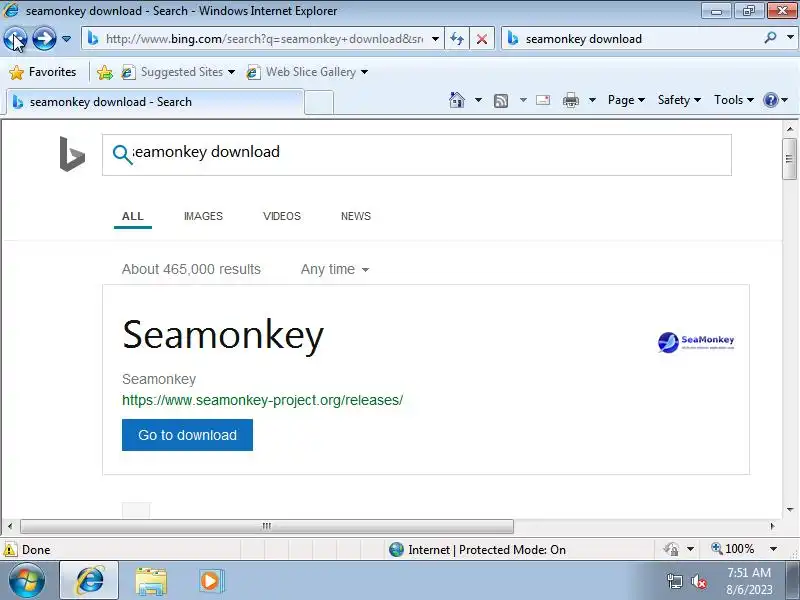Open the Tools menu

click(734, 100)
